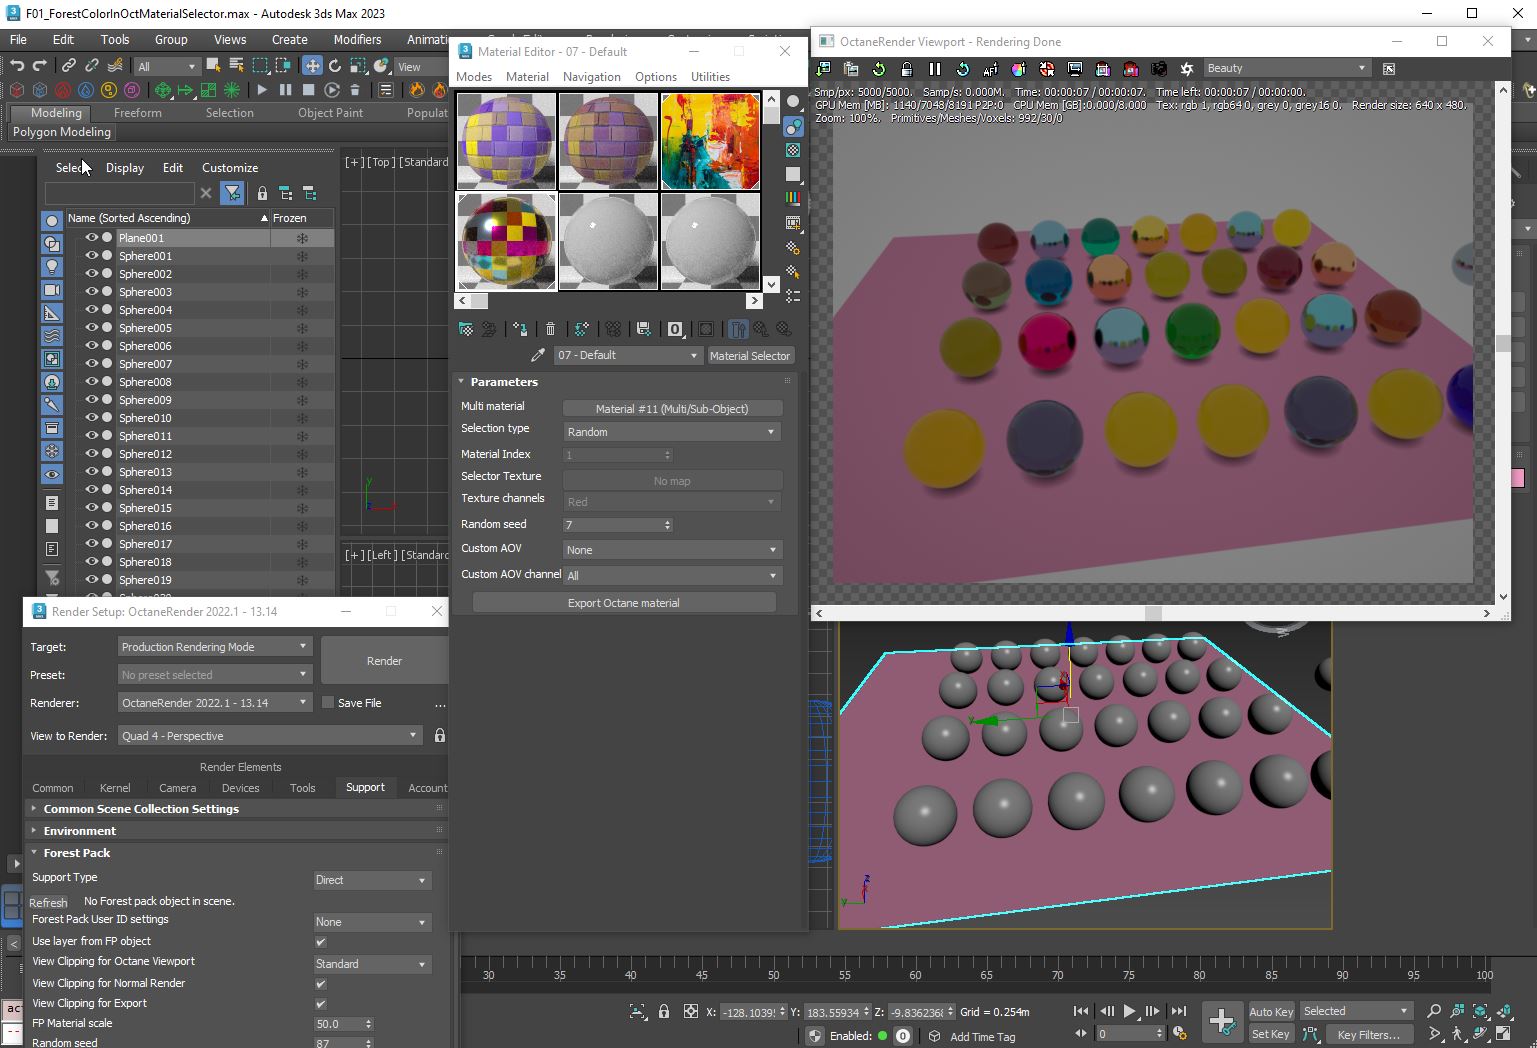
Task: Toggle visibility eye for Sphere012
Action: (92, 454)
